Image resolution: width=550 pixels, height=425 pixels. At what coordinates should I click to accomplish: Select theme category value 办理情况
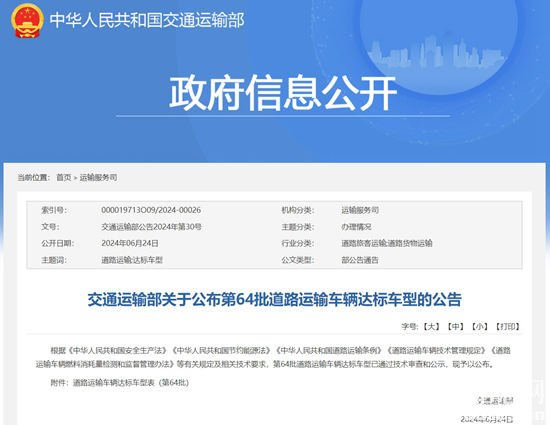pyautogui.click(x=356, y=227)
